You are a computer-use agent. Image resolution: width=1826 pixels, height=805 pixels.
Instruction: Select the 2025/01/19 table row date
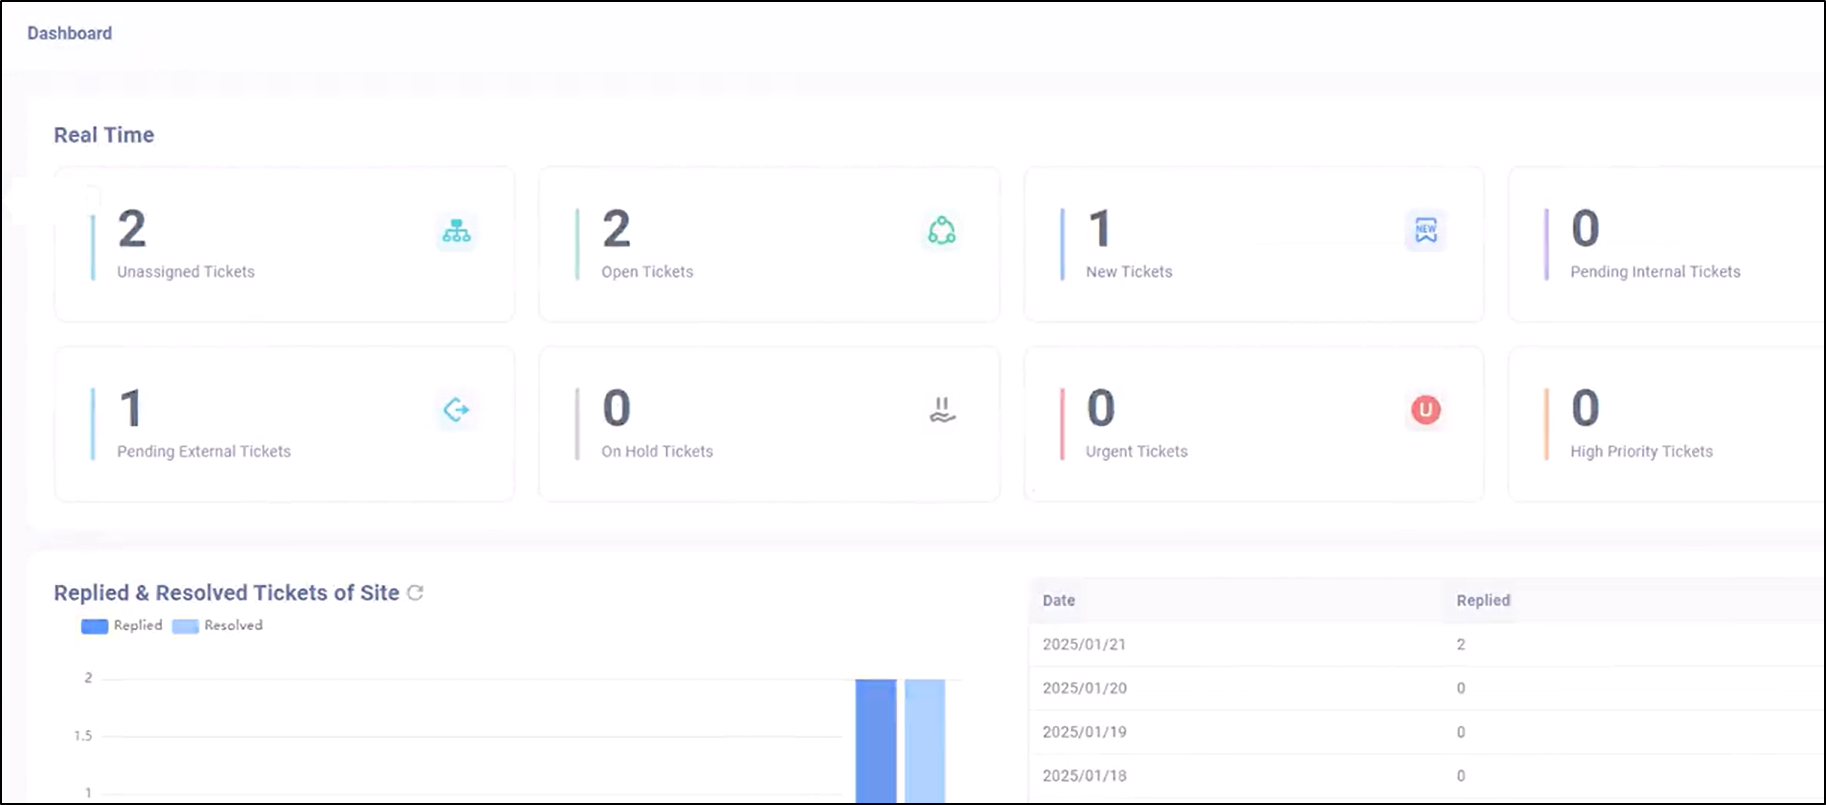point(1084,732)
